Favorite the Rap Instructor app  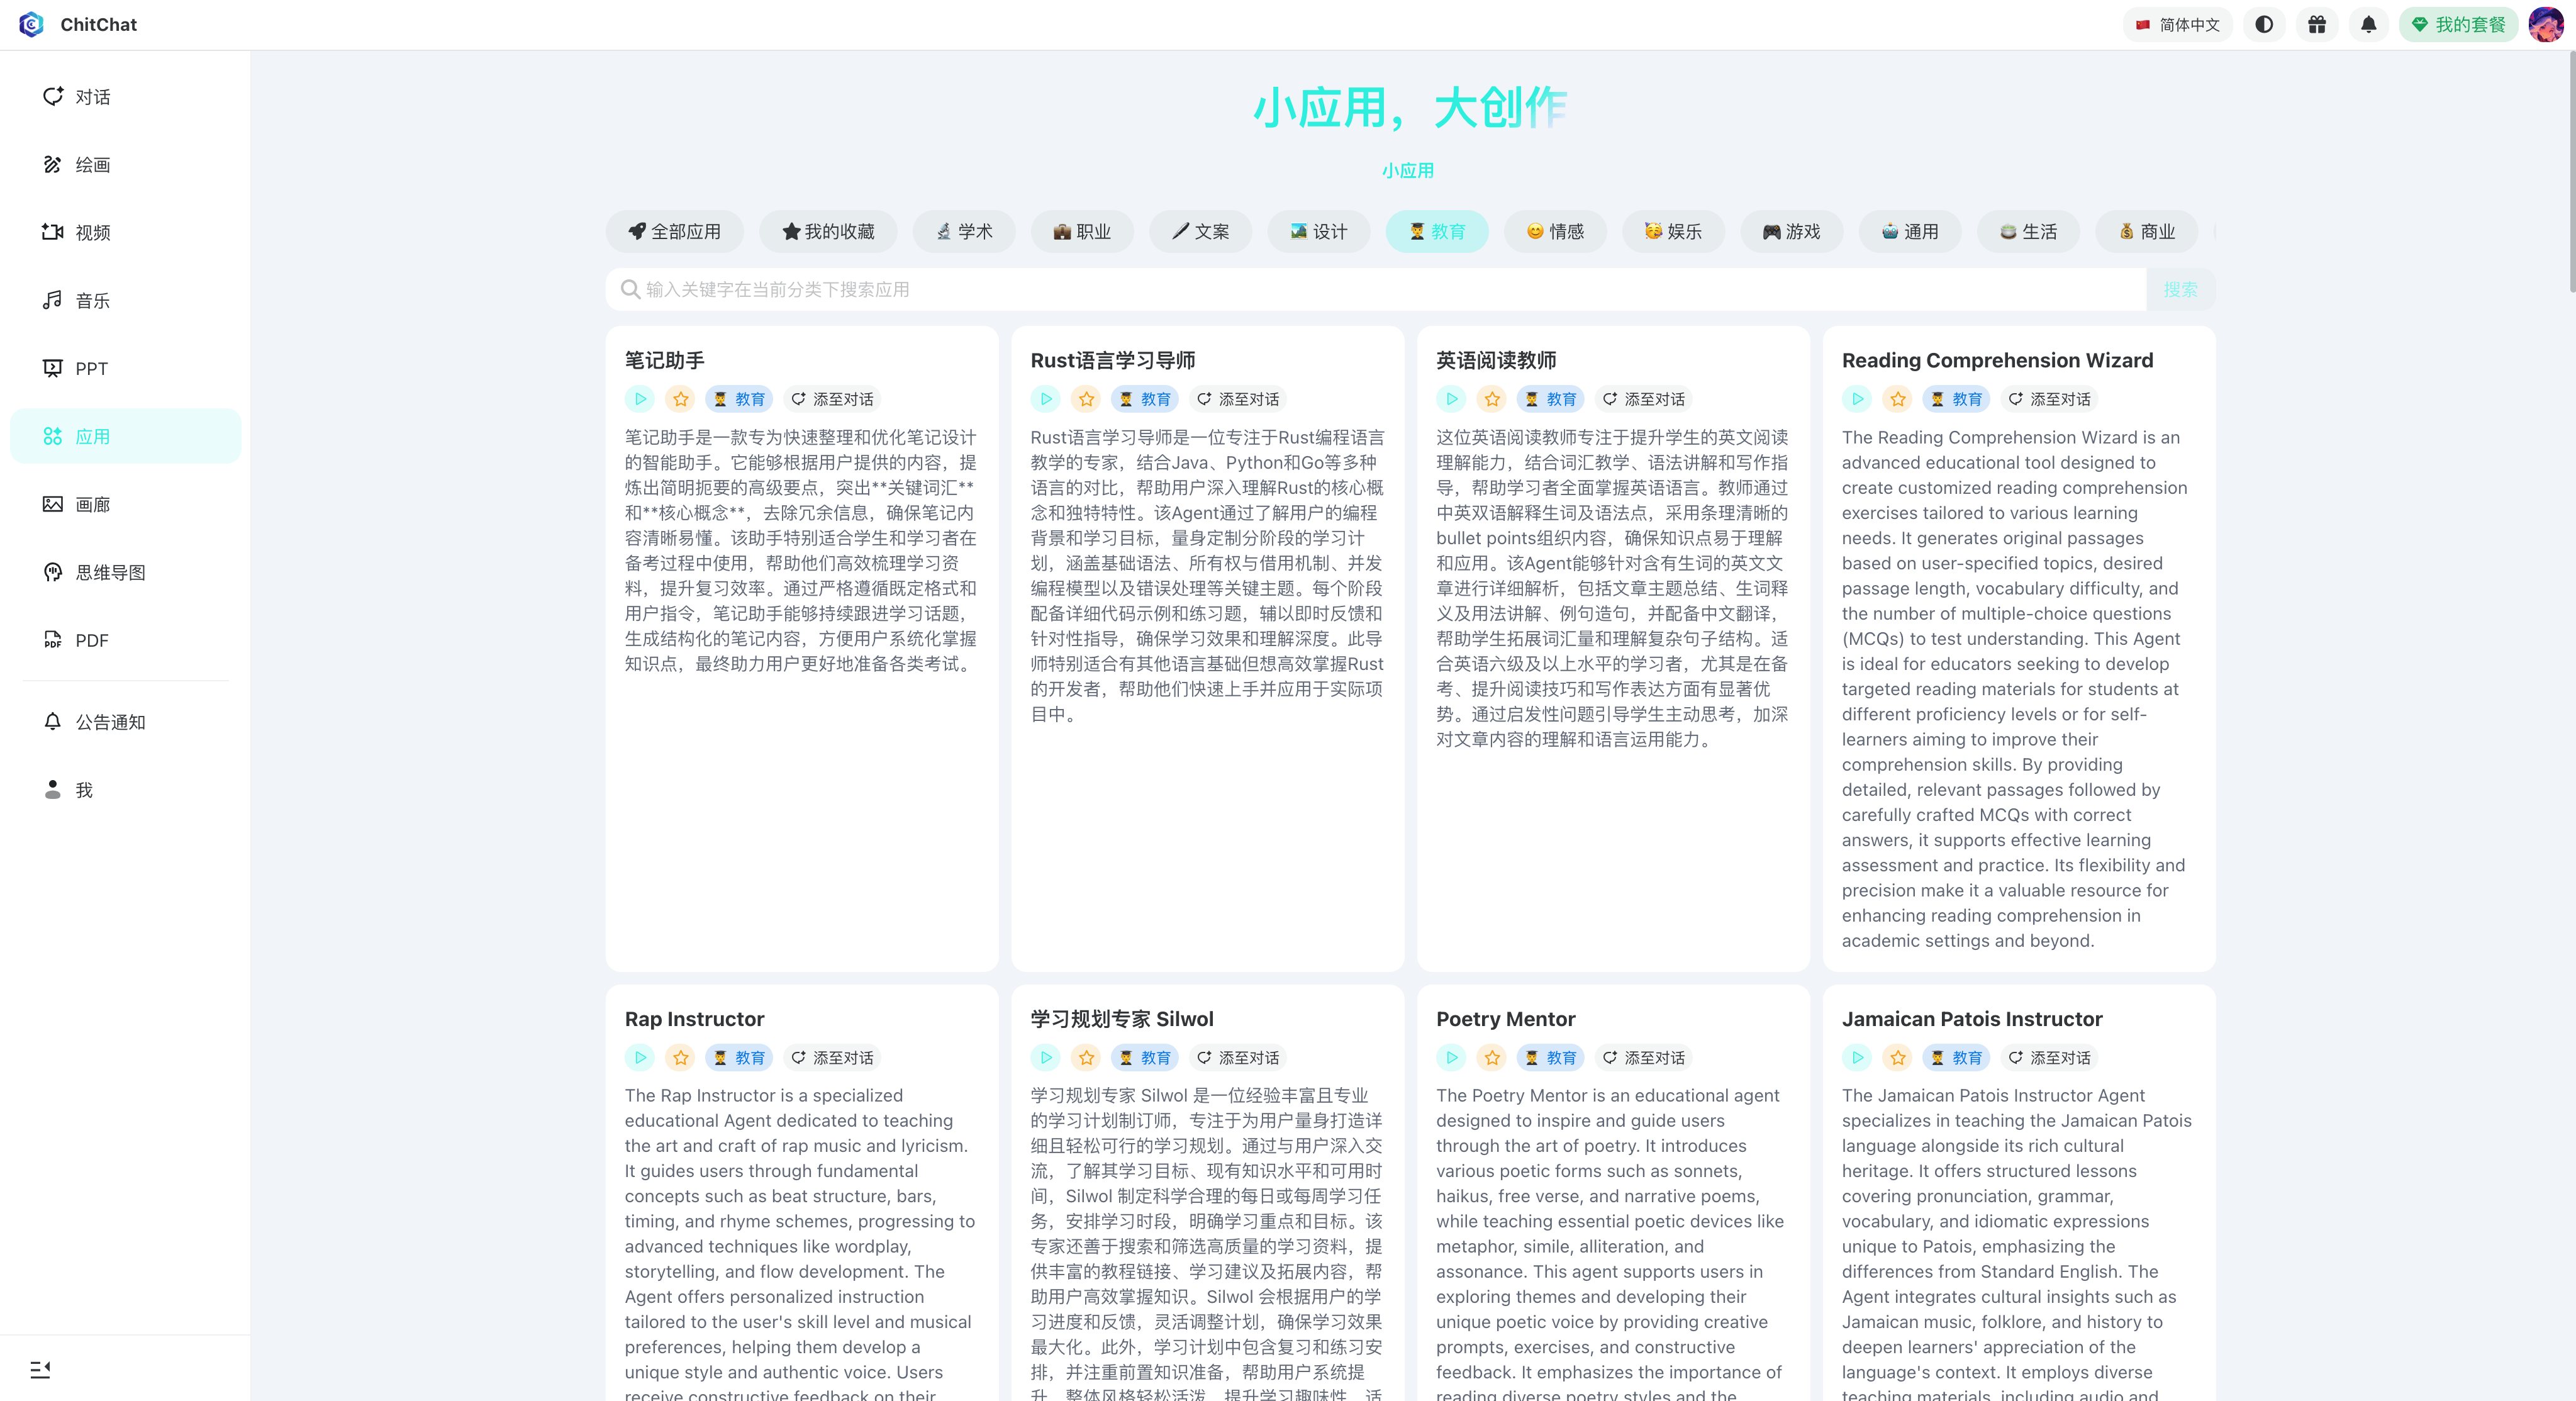681,1057
